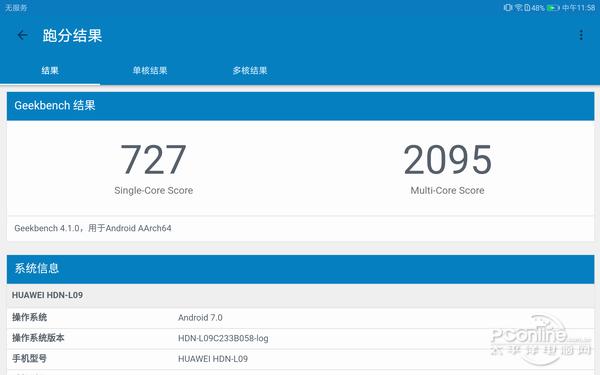
Task: Click the HUAWEI HDN-L09 device heading
Action: point(47,295)
